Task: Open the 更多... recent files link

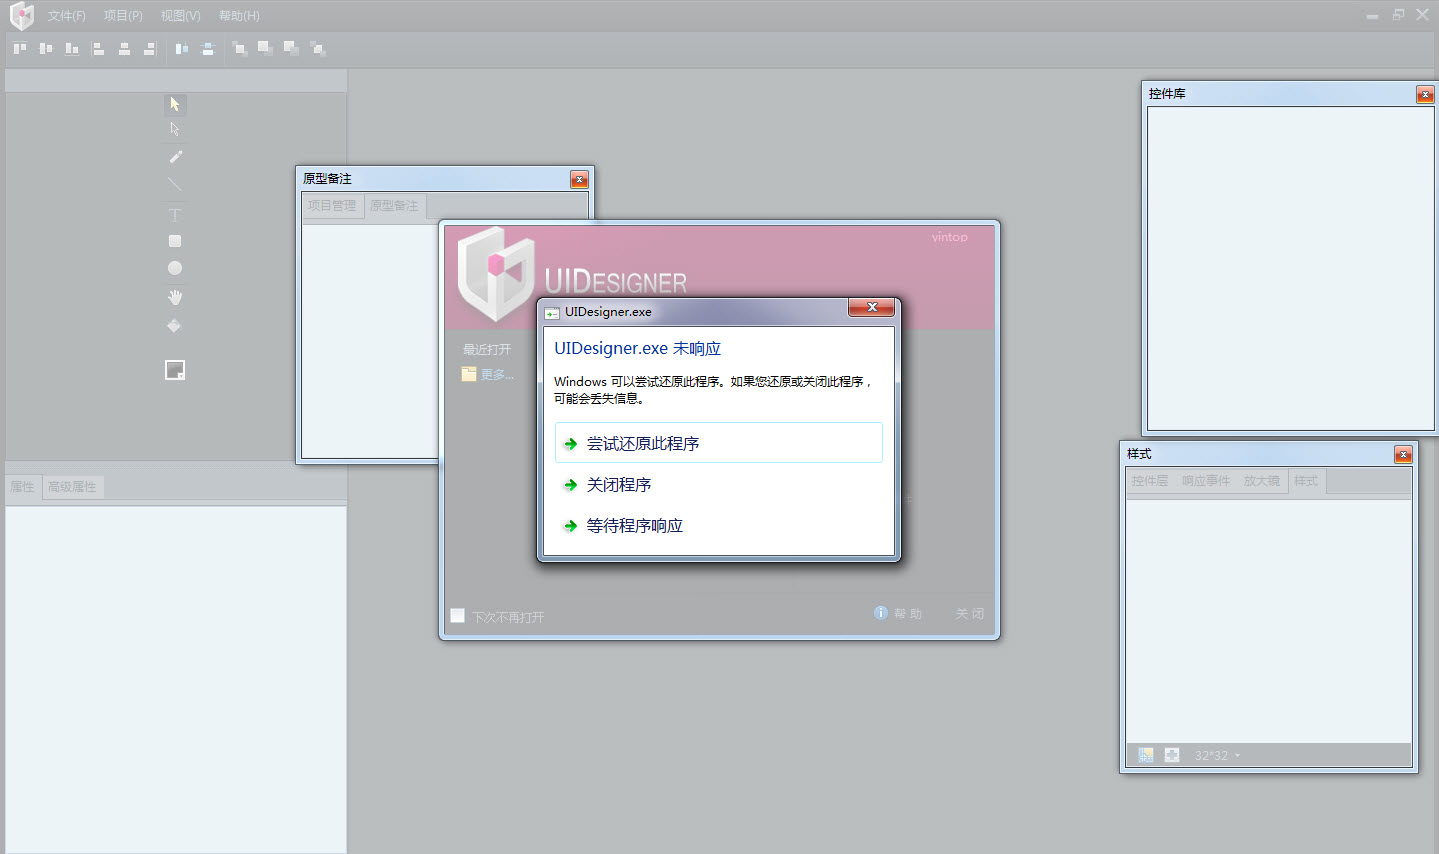Action: tap(496, 375)
